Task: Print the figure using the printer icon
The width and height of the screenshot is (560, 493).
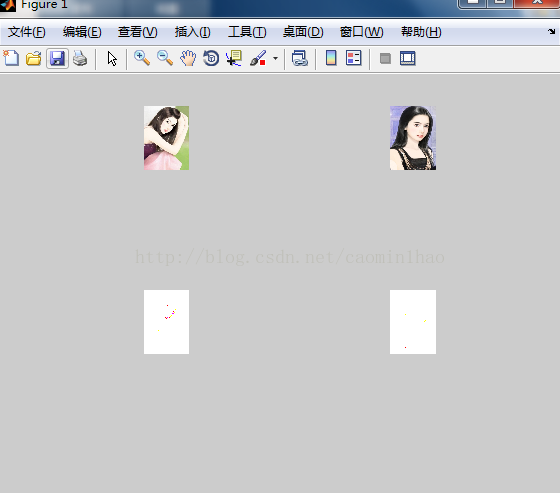Action: 80,58
